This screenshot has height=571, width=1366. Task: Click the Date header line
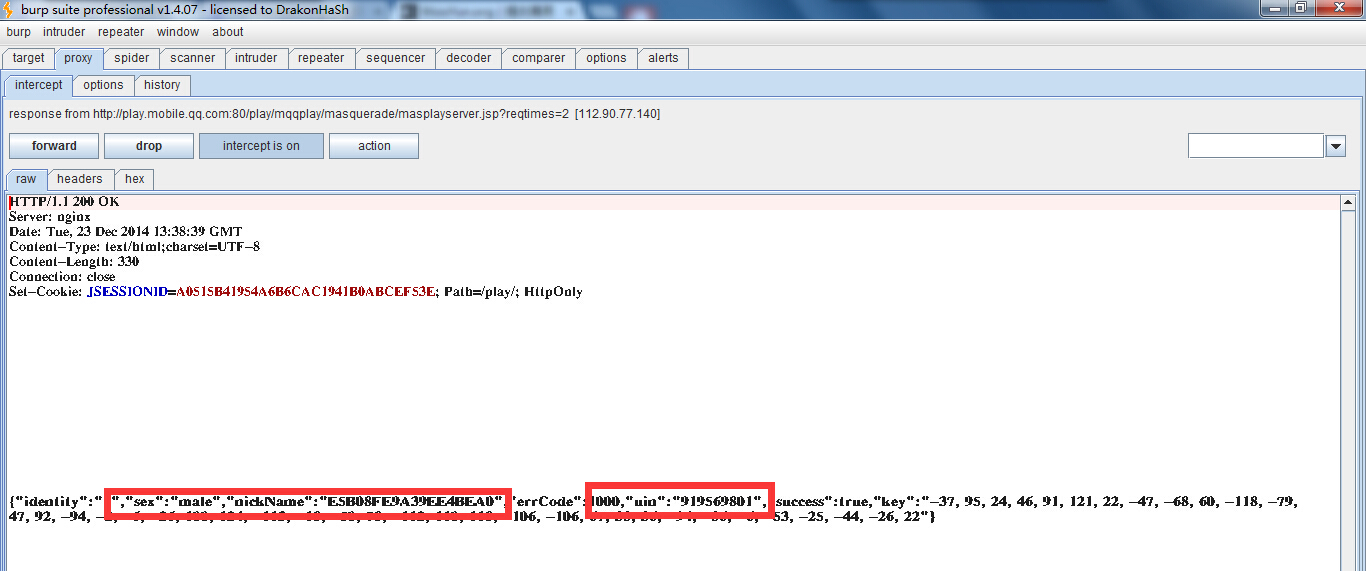pos(125,232)
